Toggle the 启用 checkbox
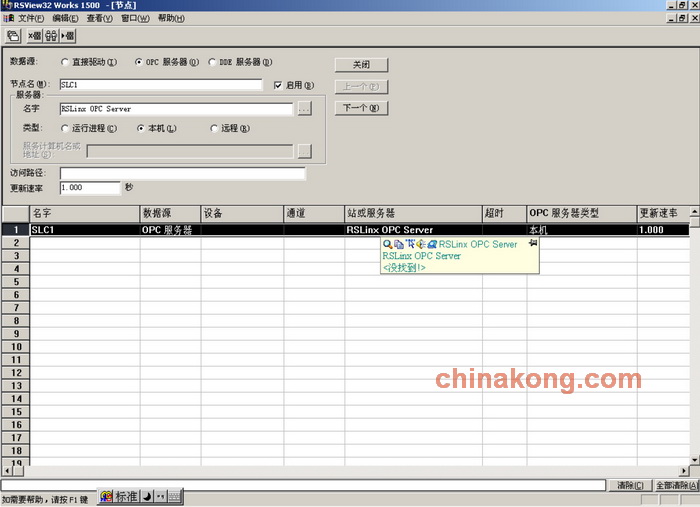The image size is (700, 507). click(278, 85)
